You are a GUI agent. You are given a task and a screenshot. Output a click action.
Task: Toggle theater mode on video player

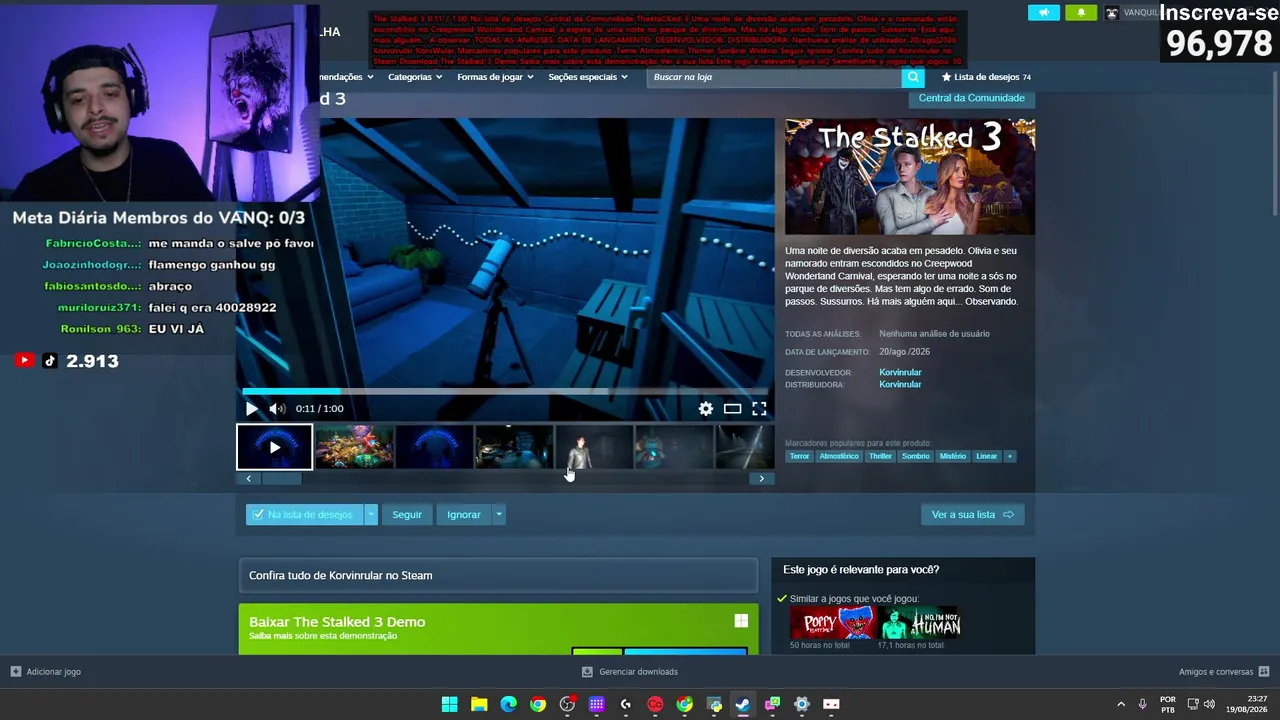point(733,408)
